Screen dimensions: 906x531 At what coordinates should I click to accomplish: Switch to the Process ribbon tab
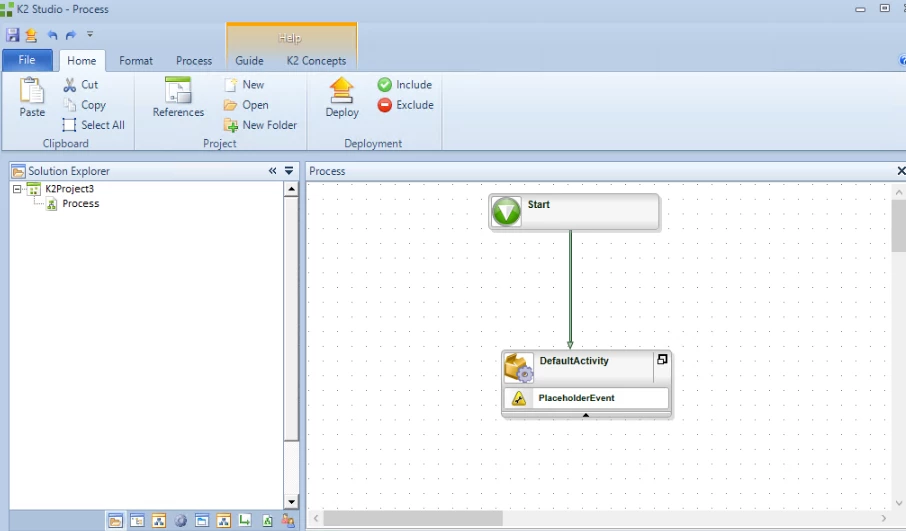coord(194,61)
